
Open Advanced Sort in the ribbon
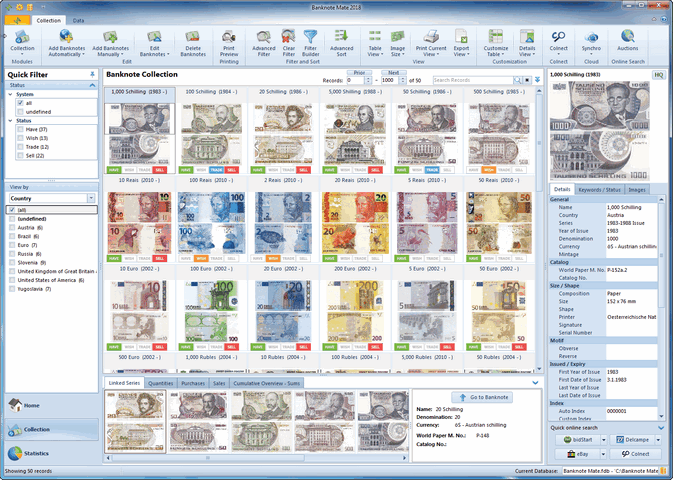click(x=341, y=42)
